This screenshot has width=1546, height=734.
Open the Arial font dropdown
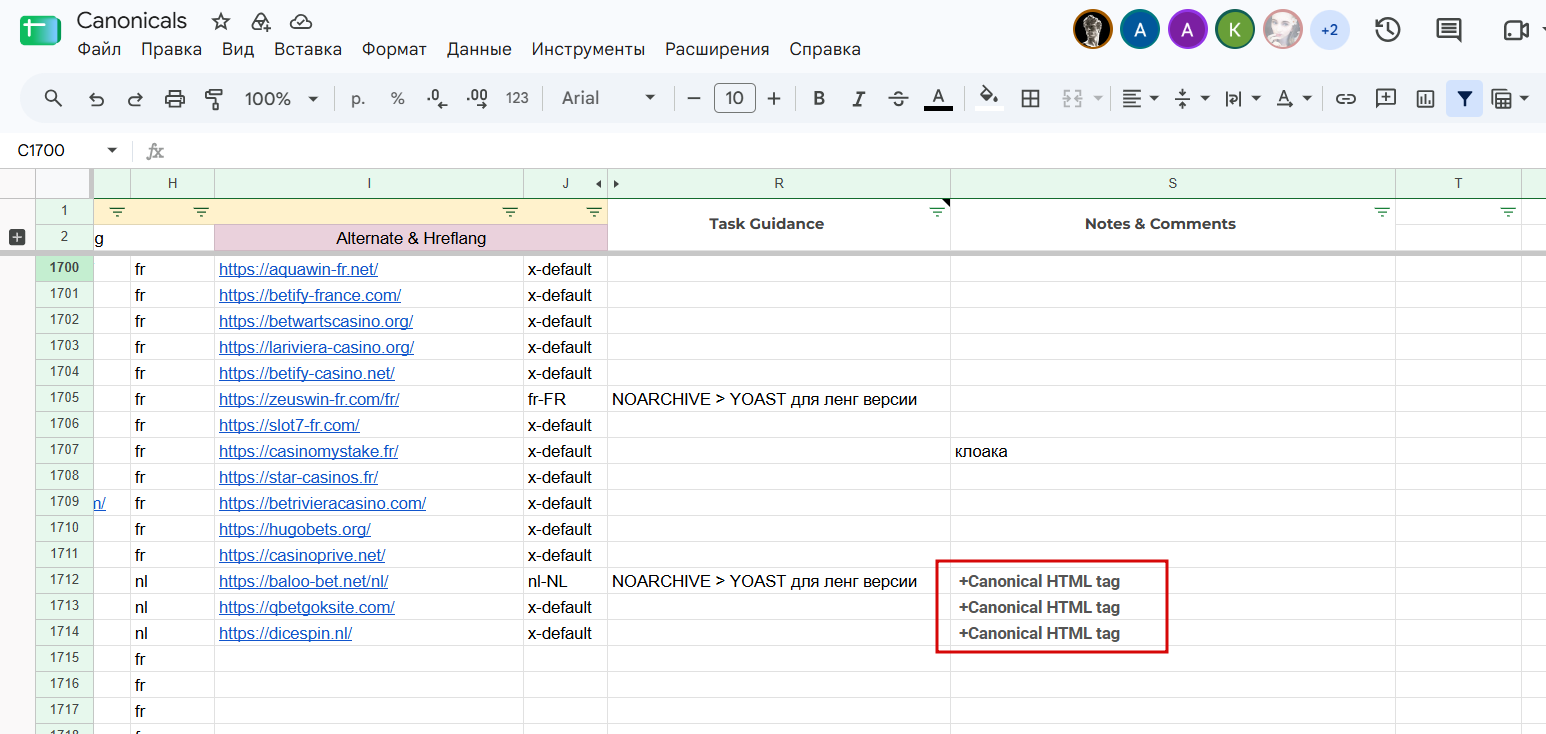coord(609,98)
